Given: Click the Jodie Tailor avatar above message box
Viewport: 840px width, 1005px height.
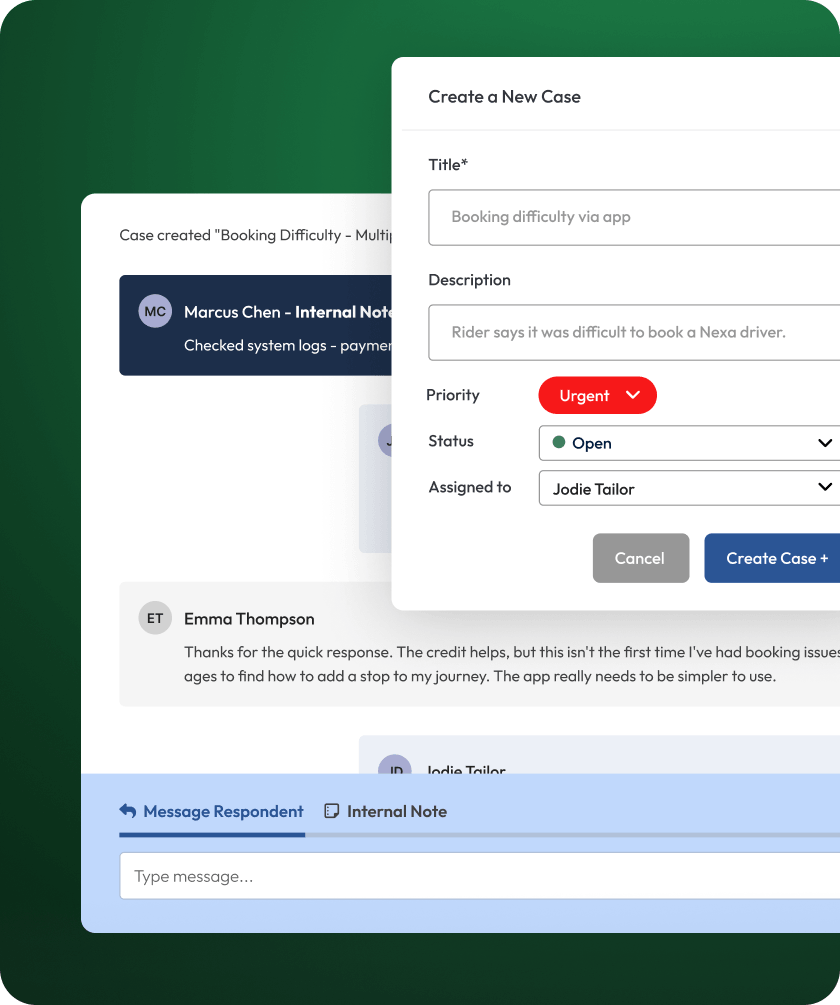Looking at the screenshot, I should point(395,766).
